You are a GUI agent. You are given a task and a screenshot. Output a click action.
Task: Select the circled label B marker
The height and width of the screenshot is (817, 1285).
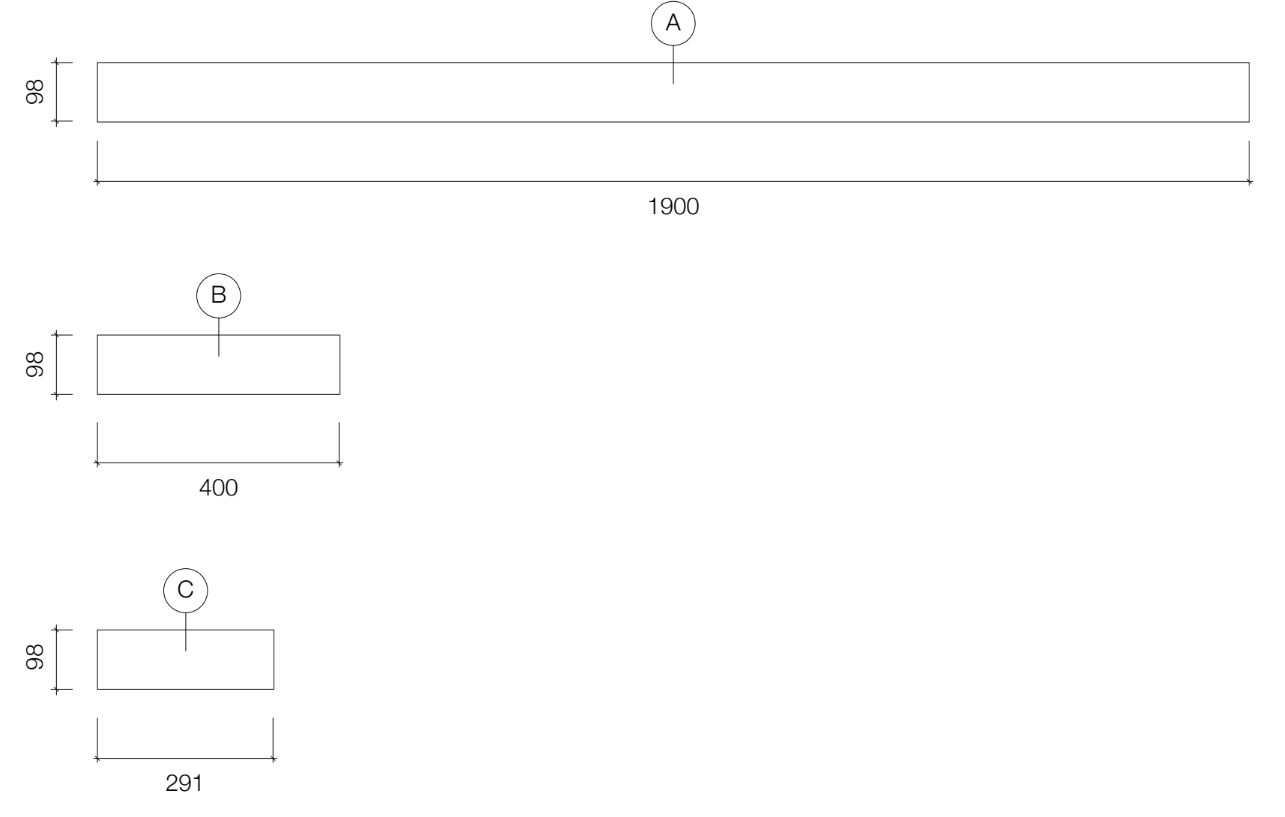tap(218, 295)
